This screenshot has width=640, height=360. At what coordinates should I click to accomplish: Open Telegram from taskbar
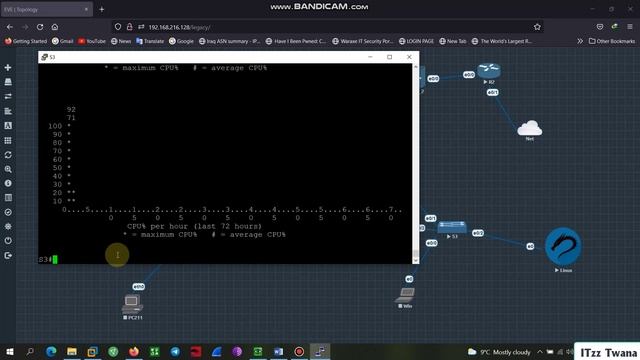(x=175, y=351)
